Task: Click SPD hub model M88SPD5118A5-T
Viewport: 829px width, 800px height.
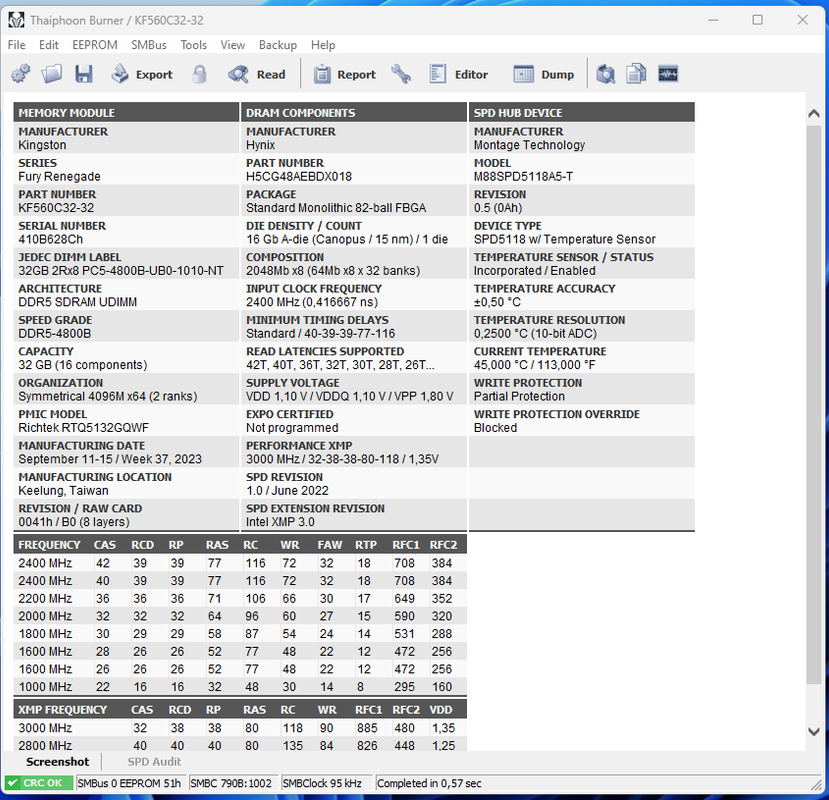Action: tap(523, 177)
